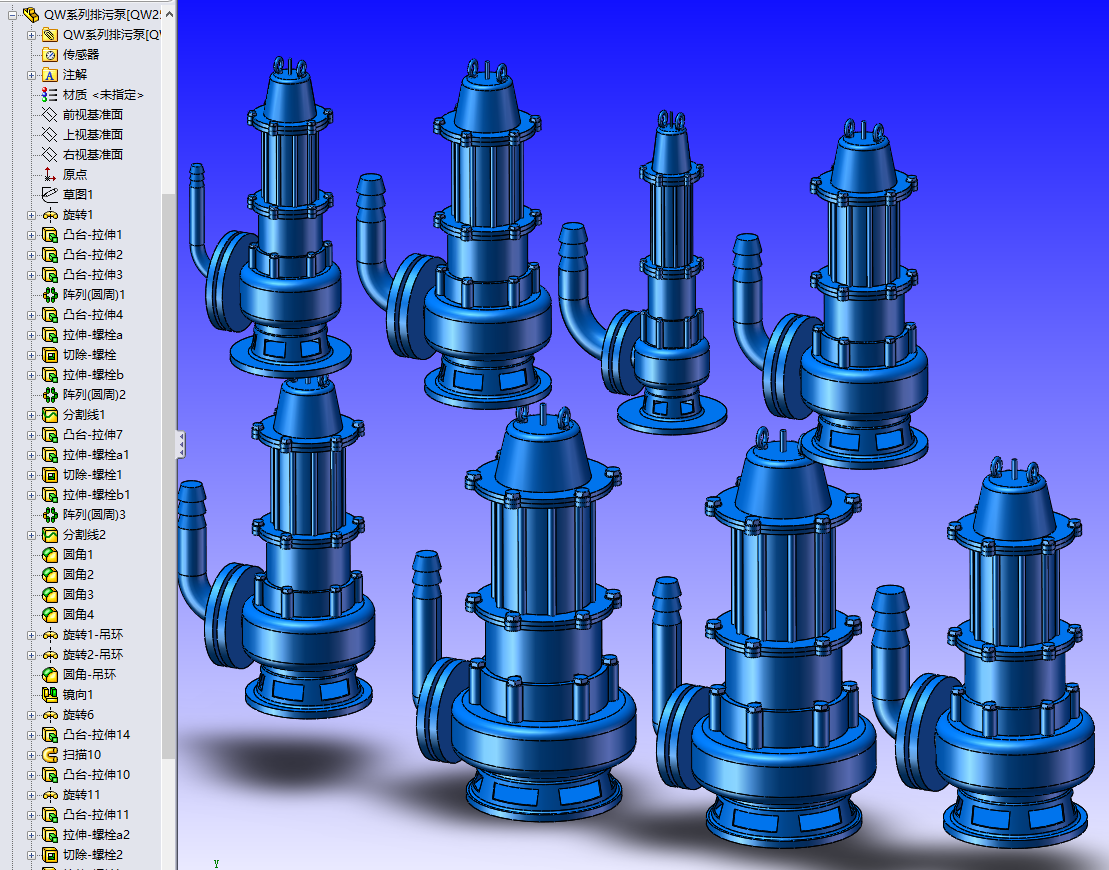This screenshot has height=870, width=1109.
Task: Select the 切除-螺栓 cut feature icon
Action: click(50, 354)
